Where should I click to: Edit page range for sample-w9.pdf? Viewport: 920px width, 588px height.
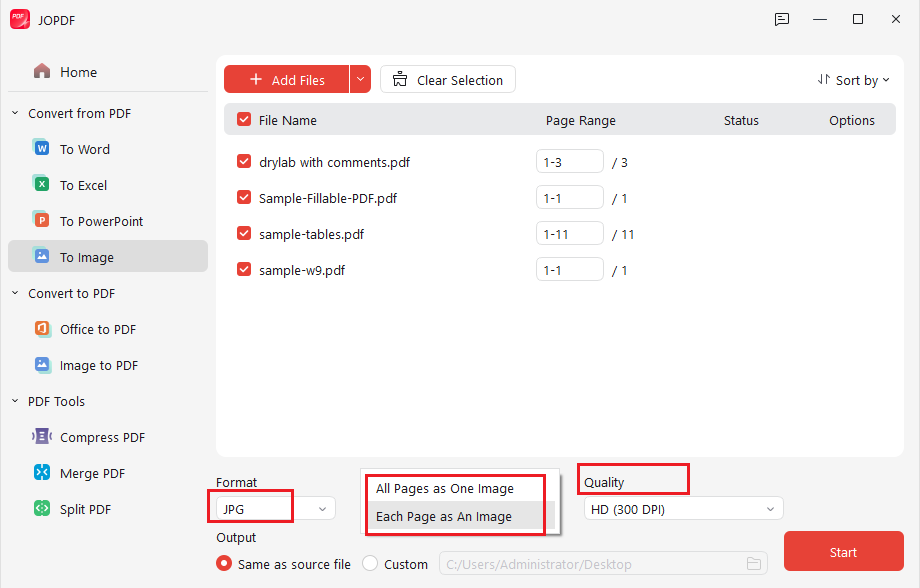click(569, 269)
